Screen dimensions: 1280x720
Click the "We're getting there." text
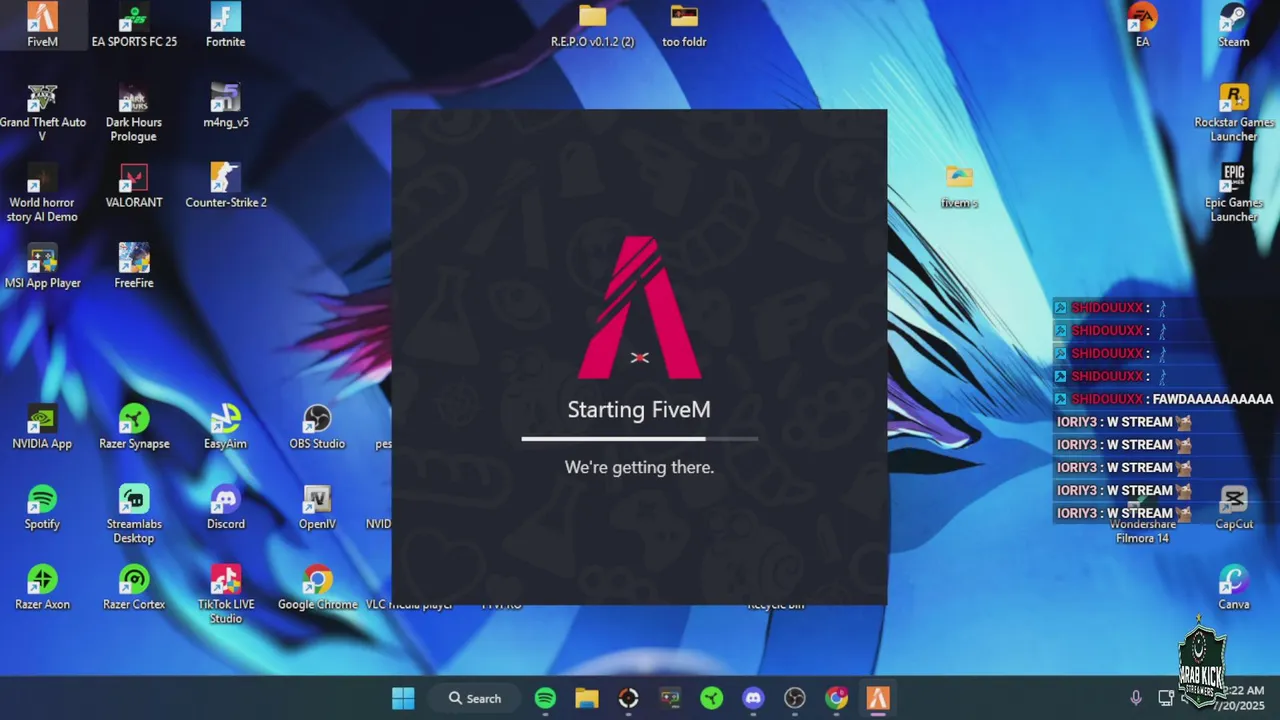[639, 467]
